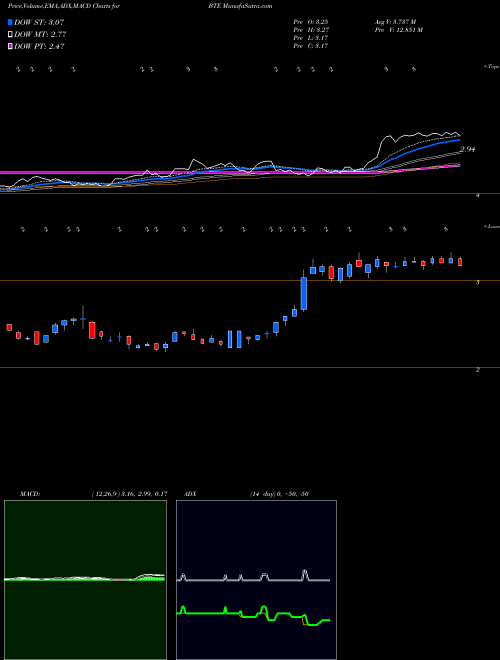Click the 'Avg V: 3.737 M' volume text

coord(394,22)
